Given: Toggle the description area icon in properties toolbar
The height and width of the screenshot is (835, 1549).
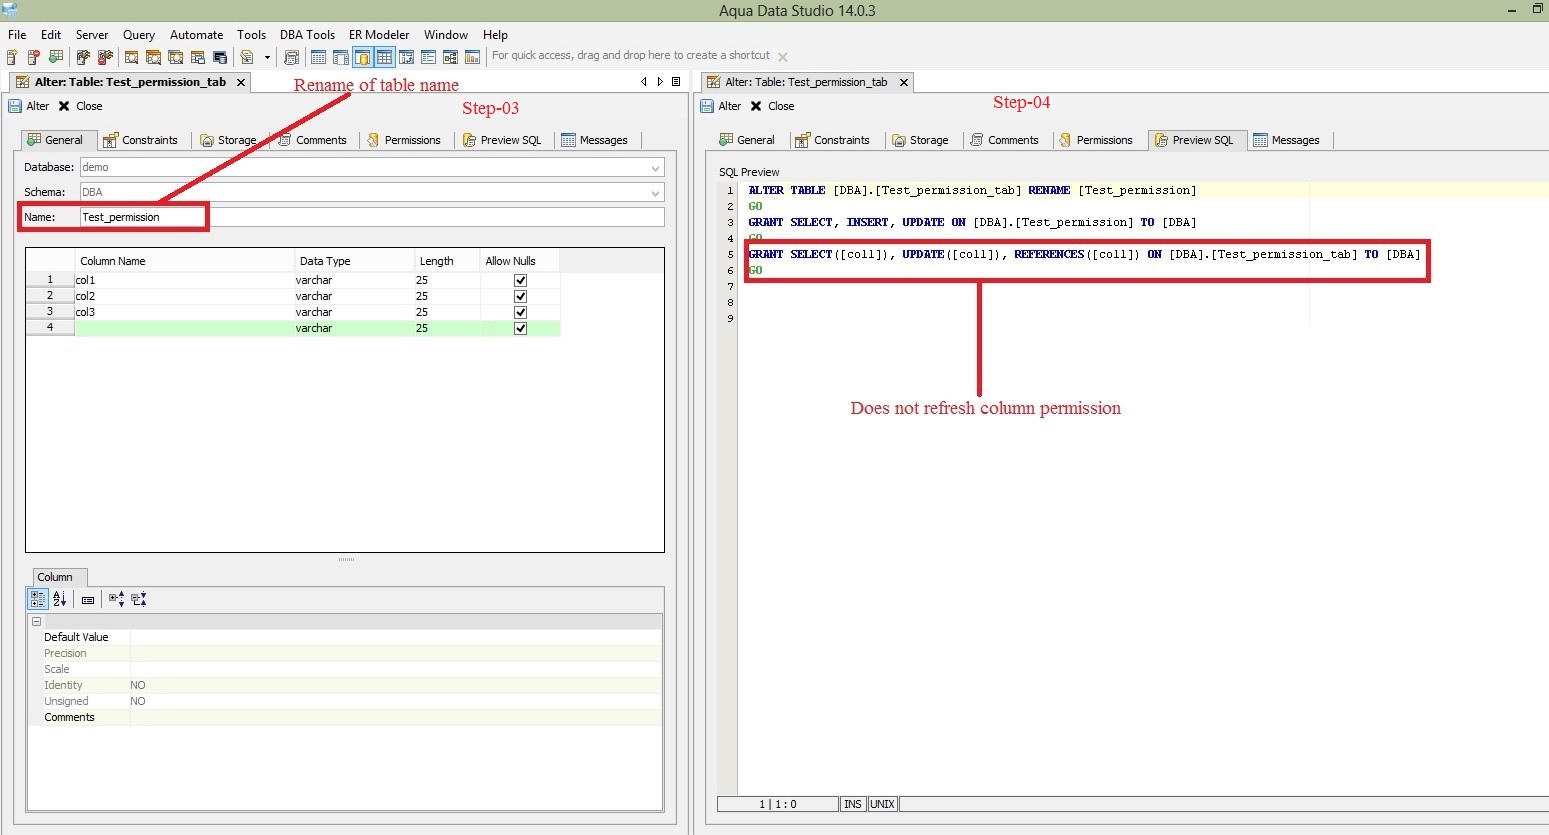Looking at the screenshot, I should point(88,600).
